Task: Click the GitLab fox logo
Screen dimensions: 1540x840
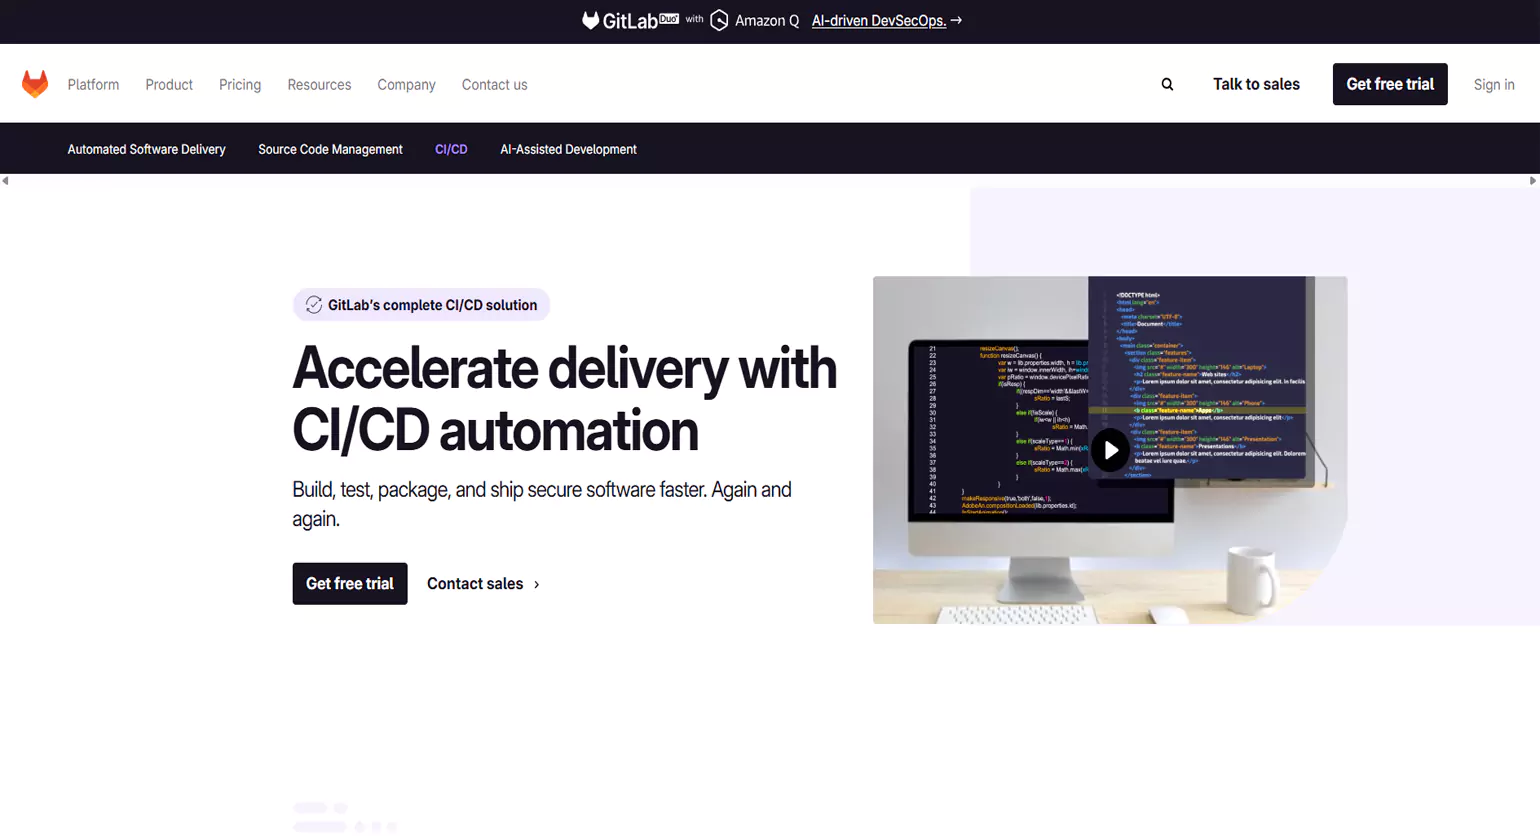Action: pyautogui.click(x=35, y=84)
